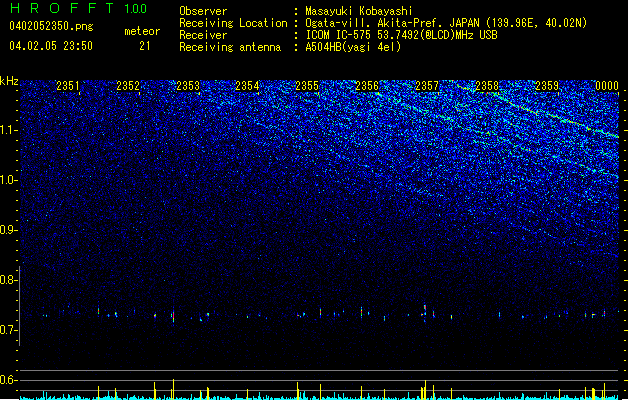Click the 1.1 kHz axis label

(x=9, y=130)
